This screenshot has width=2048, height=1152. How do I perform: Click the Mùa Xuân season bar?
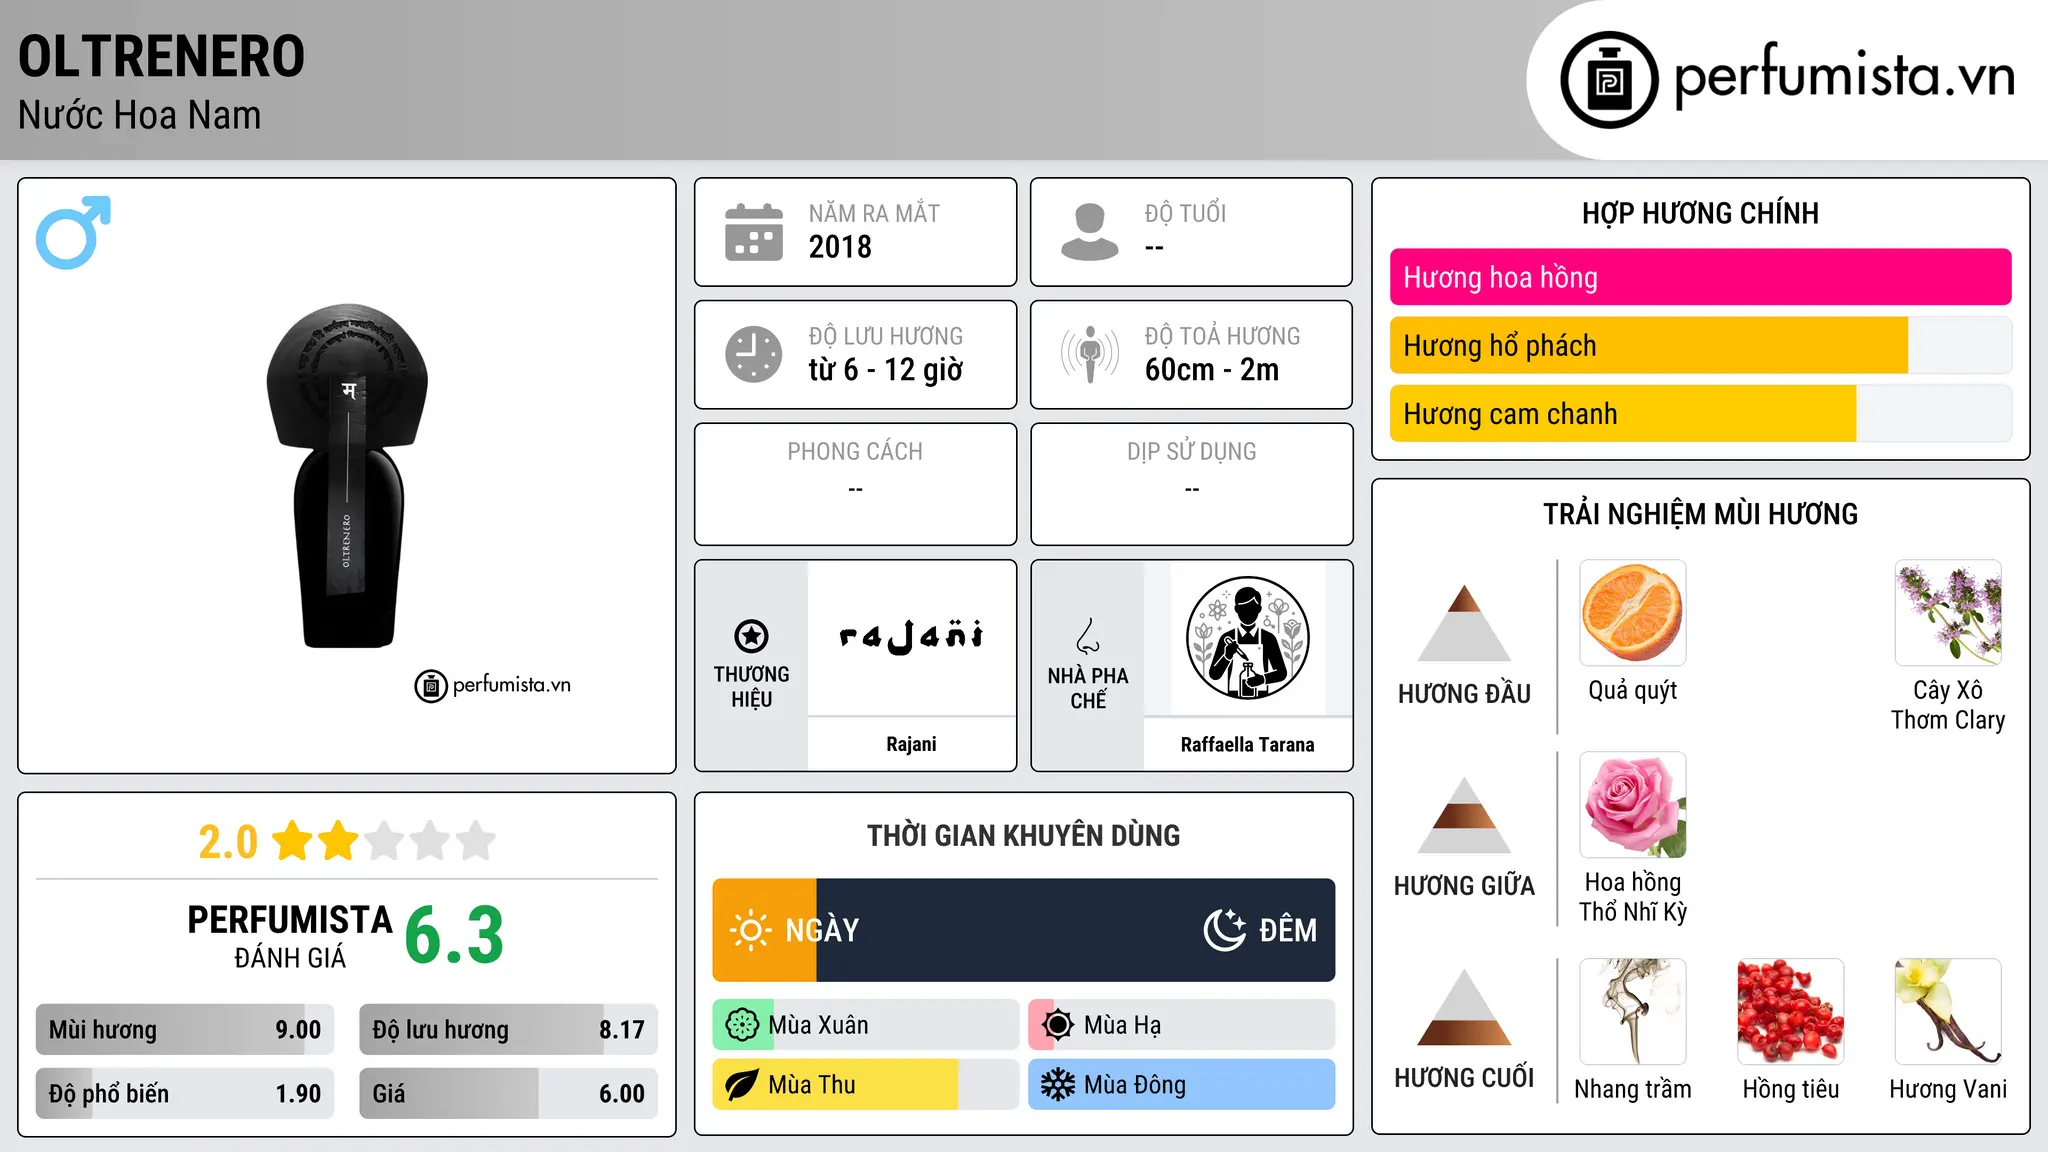pyautogui.click(x=865, y=1025)
